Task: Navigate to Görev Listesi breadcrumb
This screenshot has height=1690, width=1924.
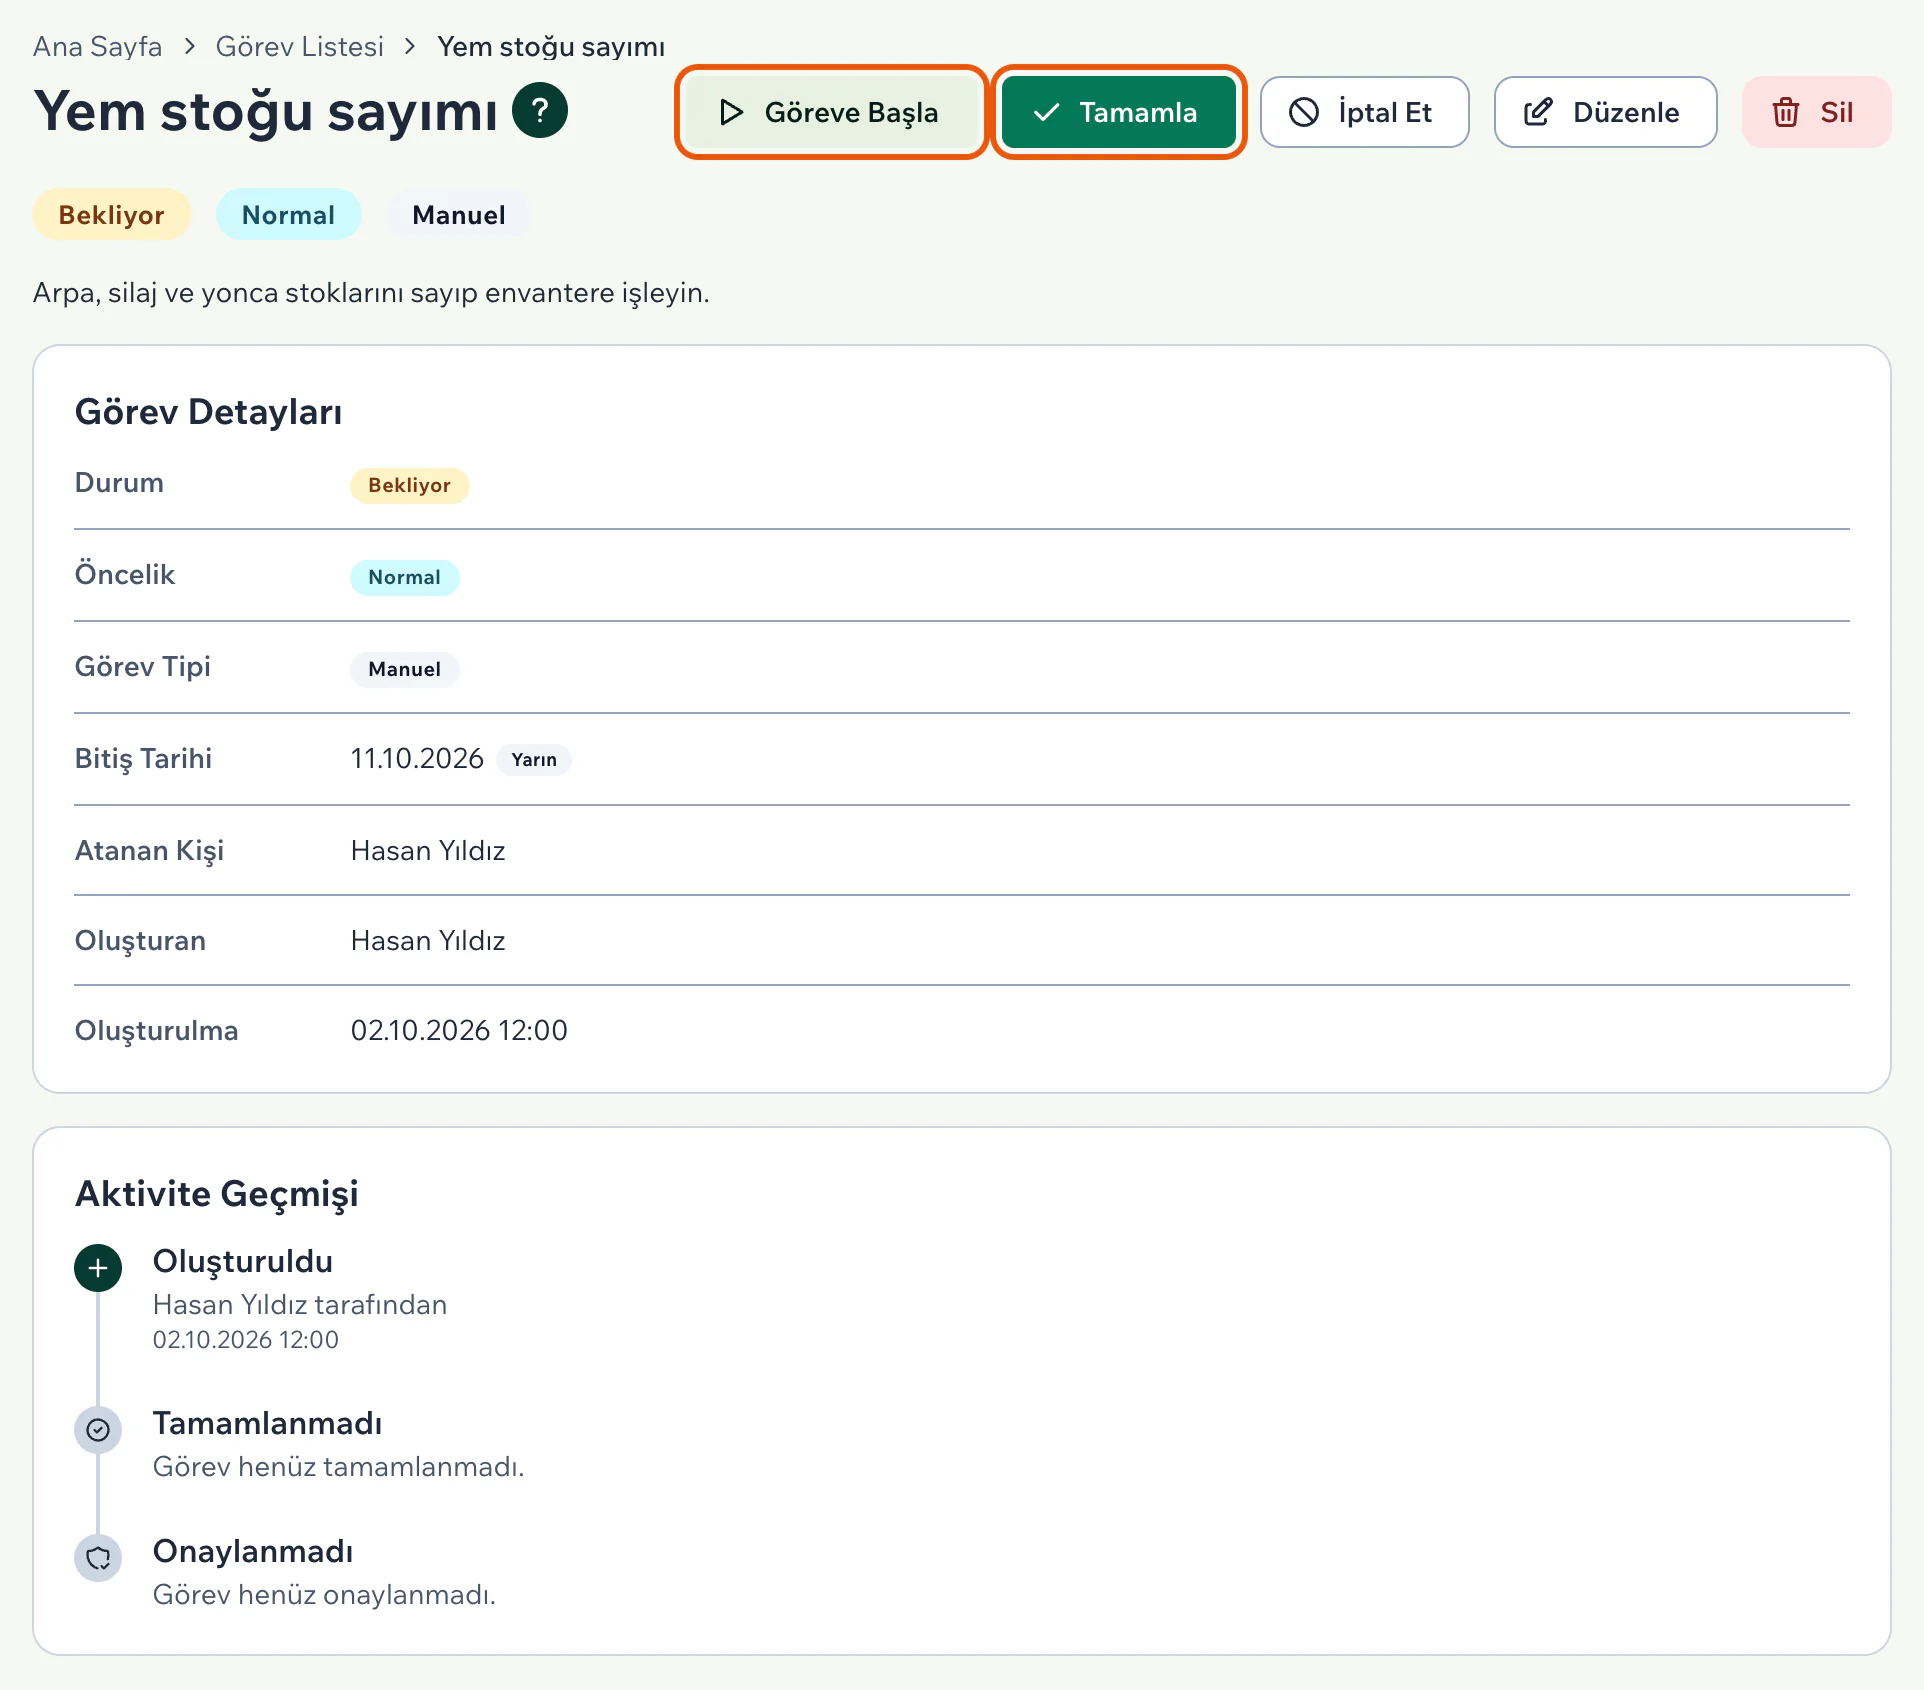Action: click(299, 47)
